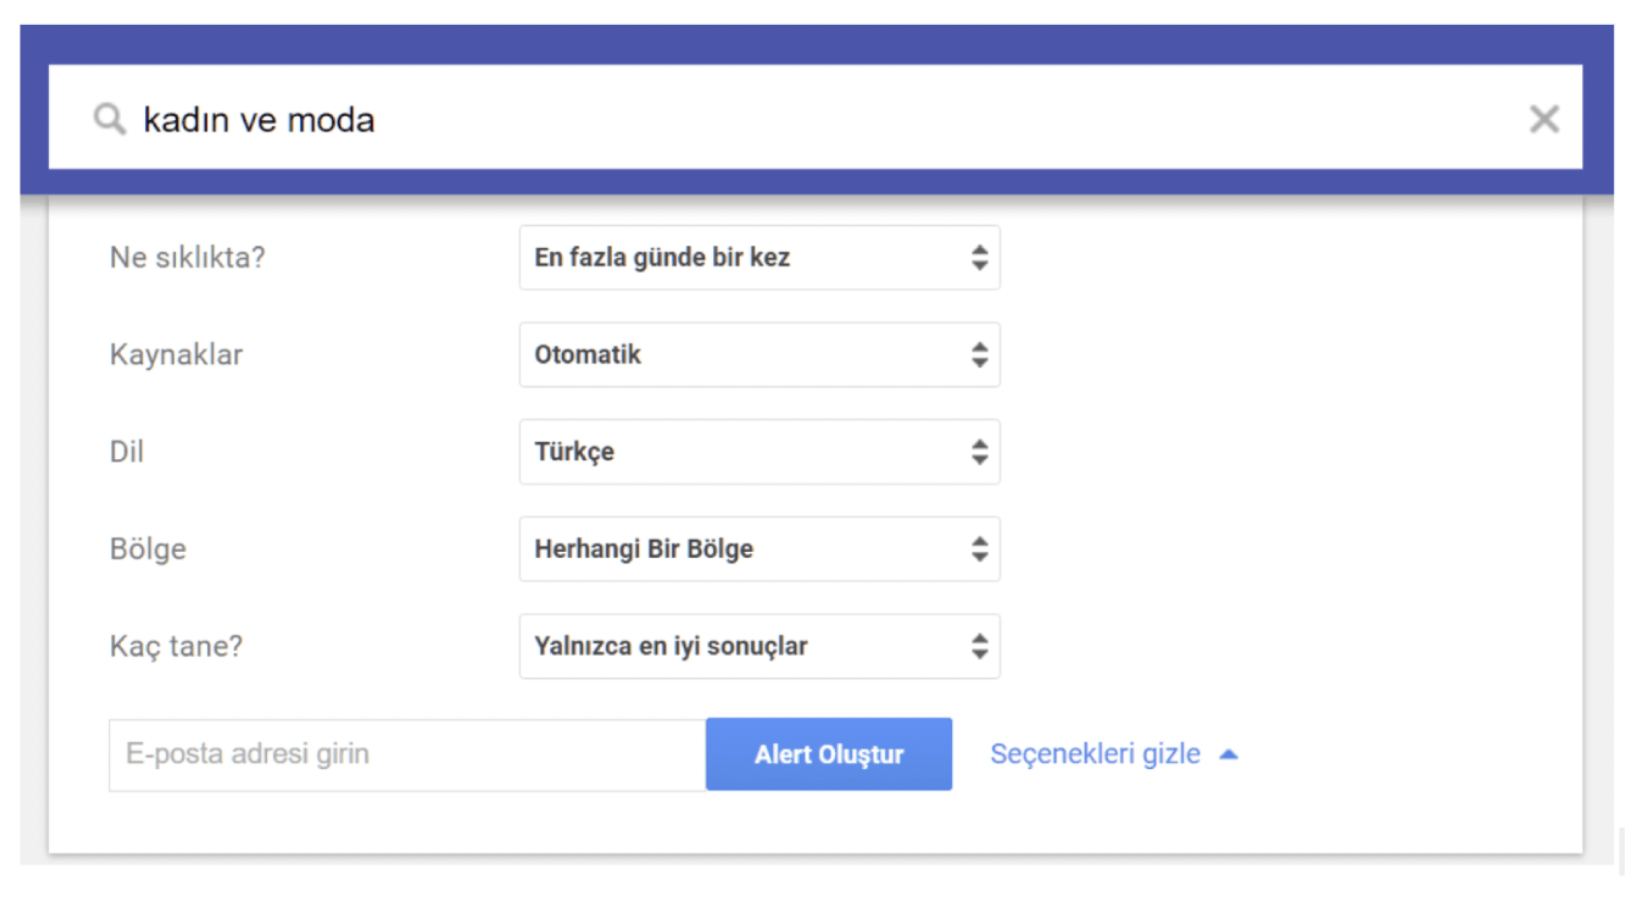Open the Bölge dropdown showing Herhangi Bir Bölge
The width and height of the screenshot is (1644, 898).
pyautogui.click(x=759, y=549)
